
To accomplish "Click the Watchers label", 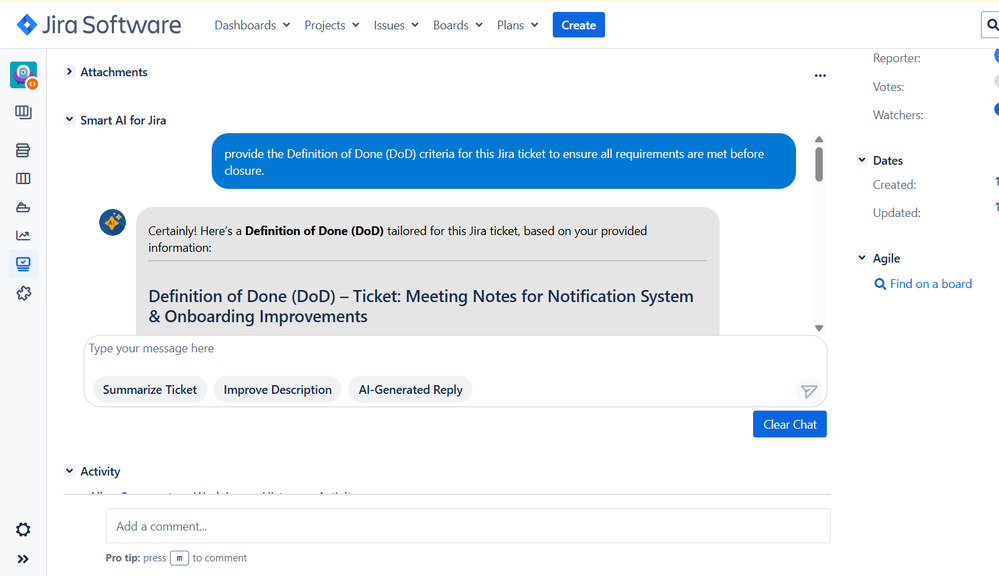I will tap(898, 115).
